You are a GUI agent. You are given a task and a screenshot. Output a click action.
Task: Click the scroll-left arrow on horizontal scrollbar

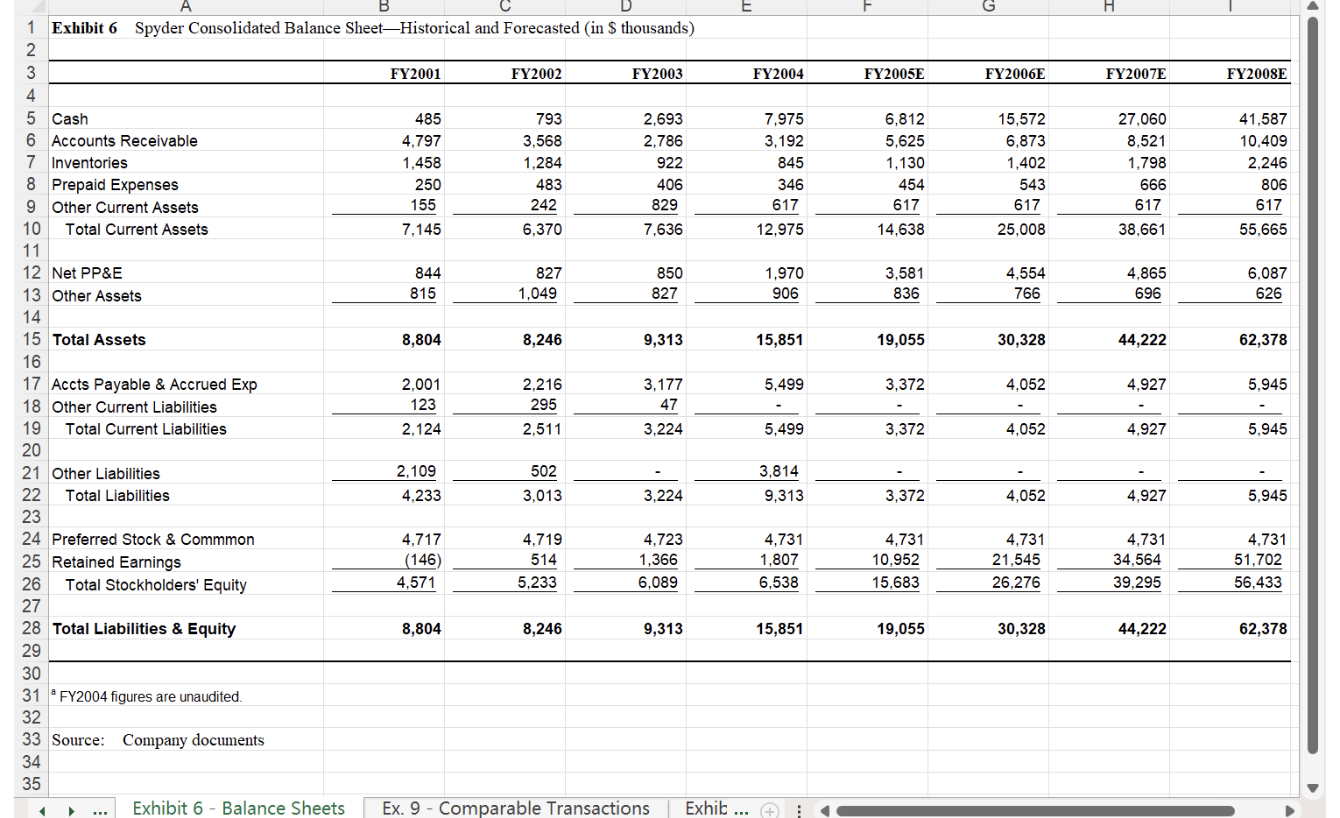pyautogui.click(x=823, y=809)
